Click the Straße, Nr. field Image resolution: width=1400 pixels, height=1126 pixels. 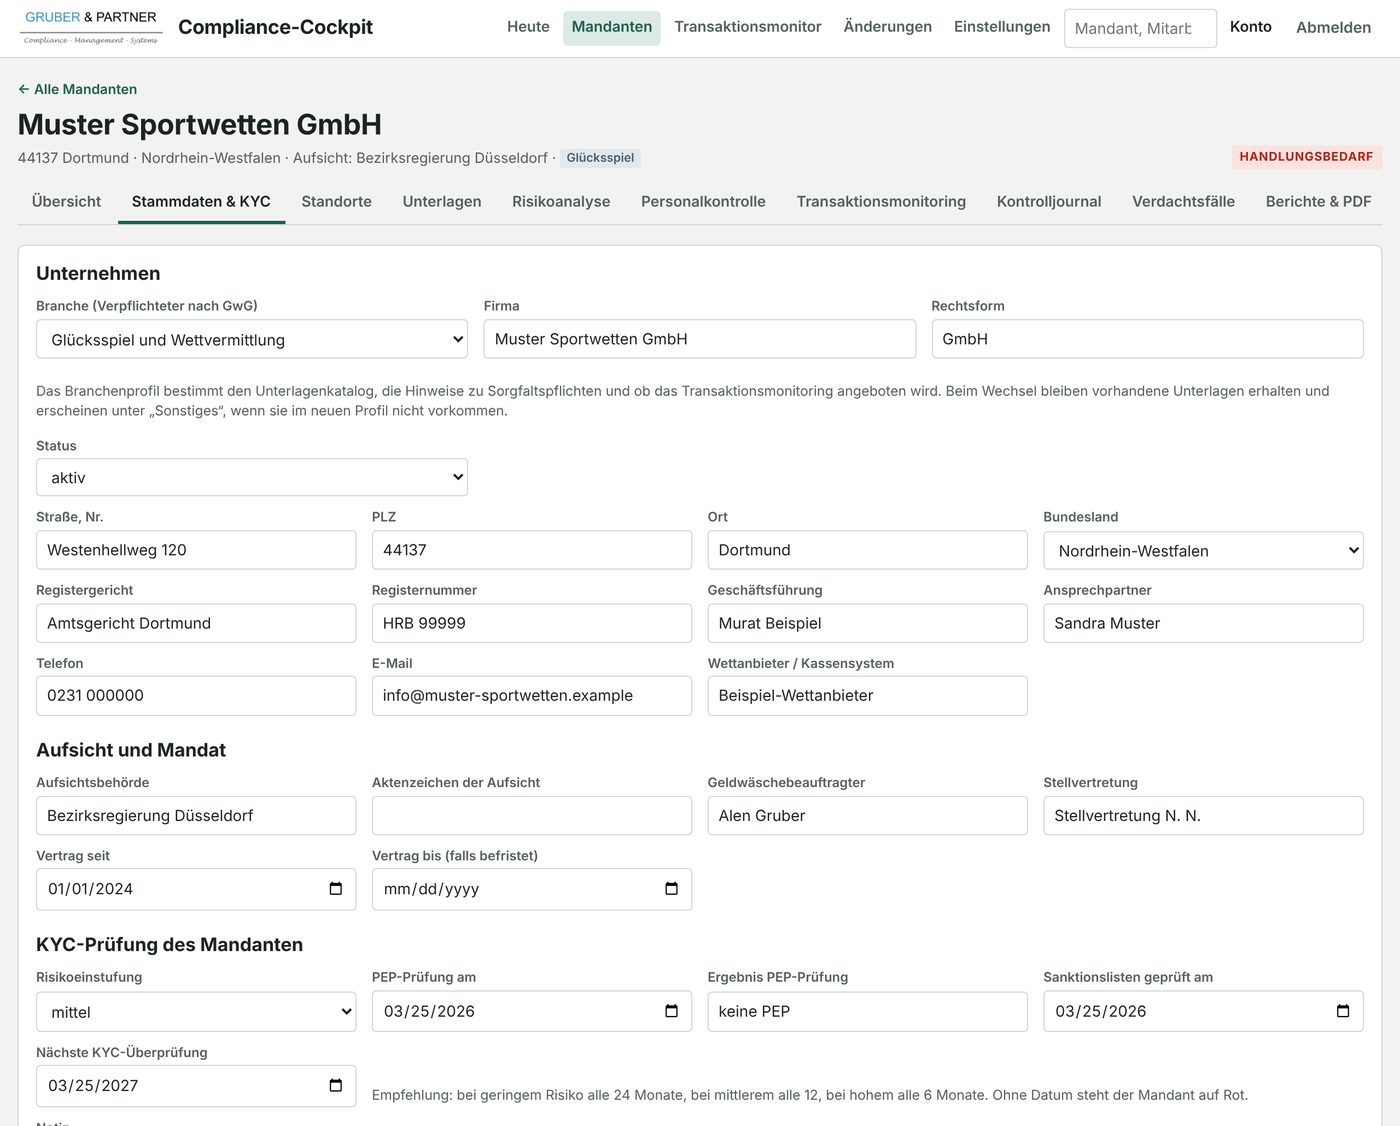click(x=196, y=550)
